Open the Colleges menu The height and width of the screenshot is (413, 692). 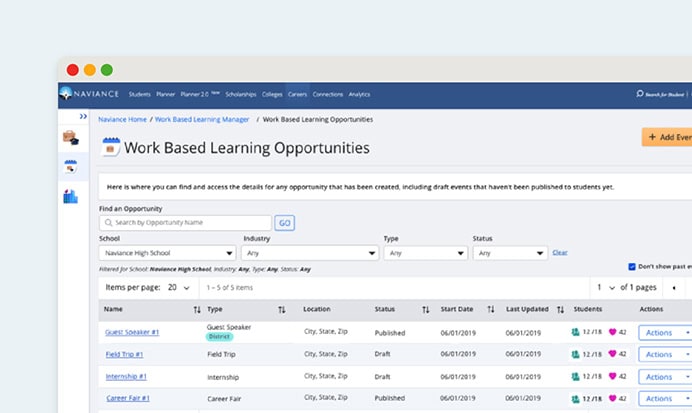tap(272, 94)
